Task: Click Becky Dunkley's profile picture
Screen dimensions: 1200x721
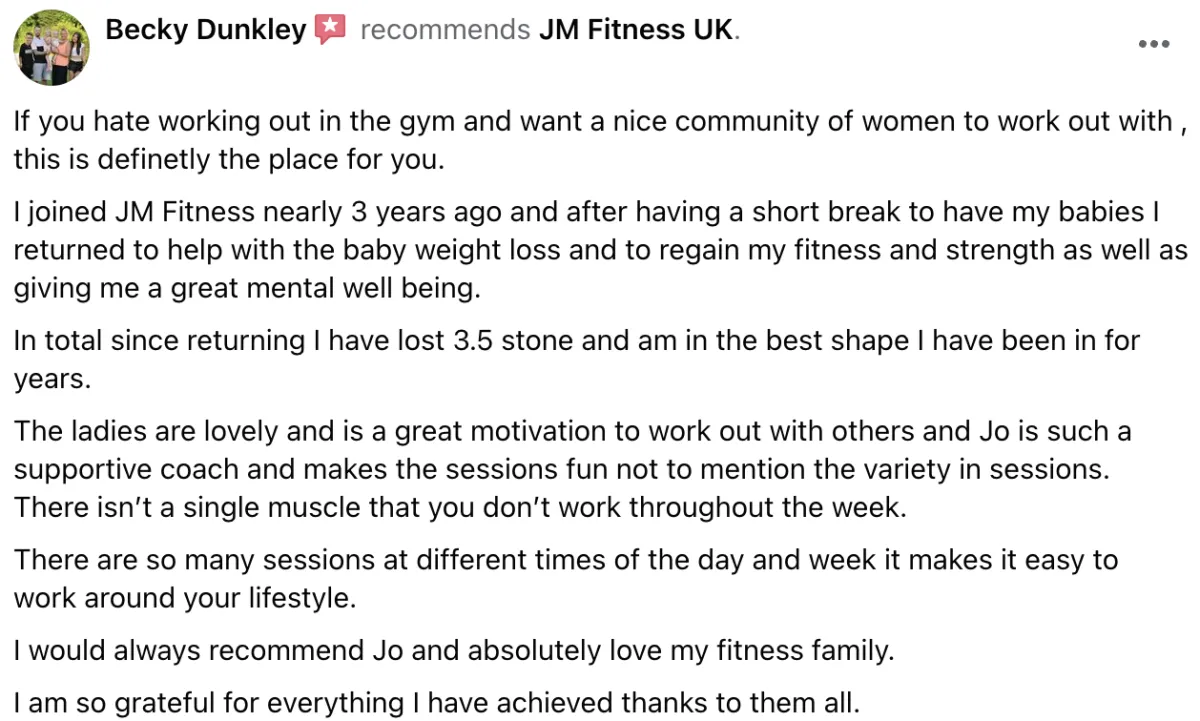Action: click(x=51, y=47)
